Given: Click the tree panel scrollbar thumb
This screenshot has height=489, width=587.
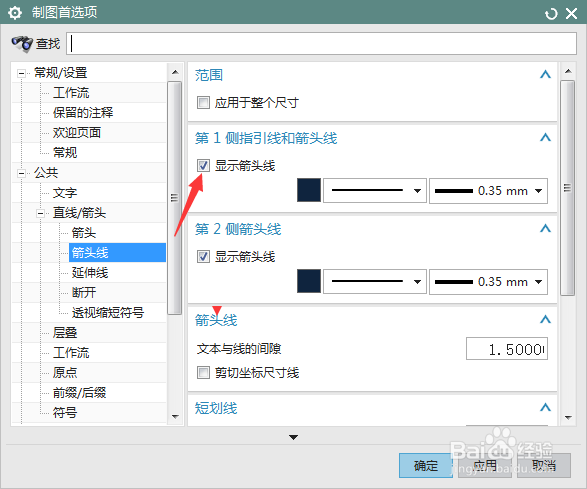Looking at the screenshot, I should 174,198.
